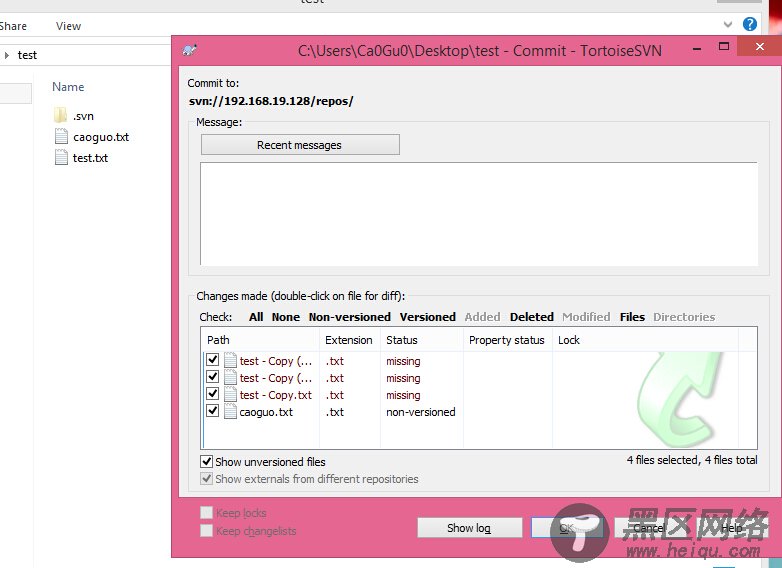
Task: Uncheck caoguo.txt in commit list
Action: 212,410
